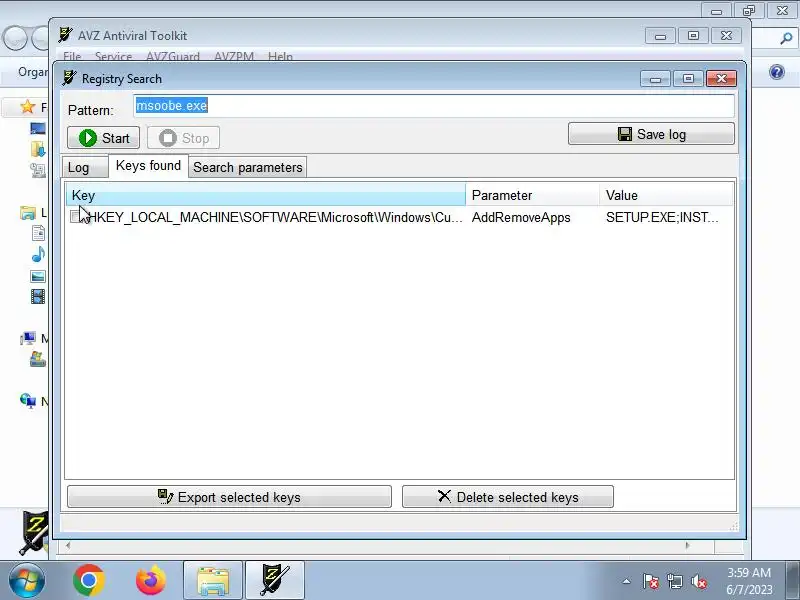Click the Explorer search magnifier icon

(786, 38)
